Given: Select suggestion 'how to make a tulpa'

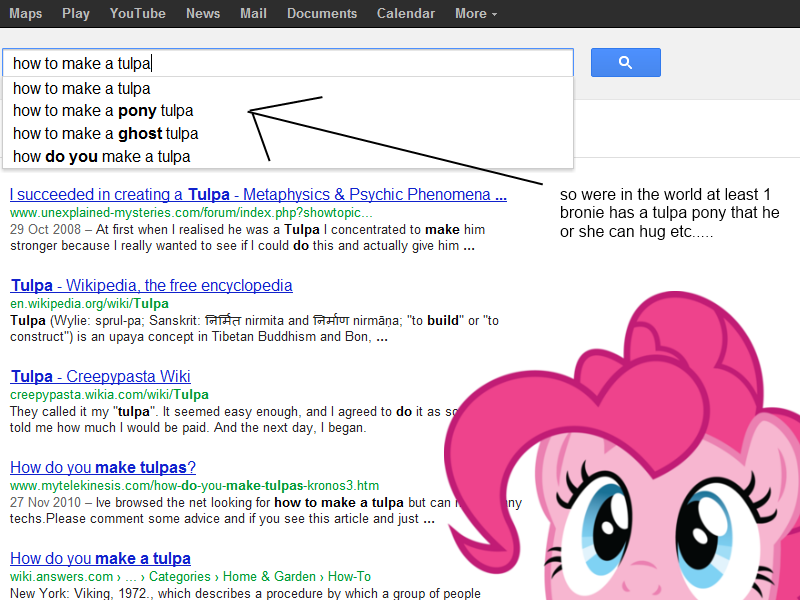Looking at the screenshot, I should [x=288, y=88].
